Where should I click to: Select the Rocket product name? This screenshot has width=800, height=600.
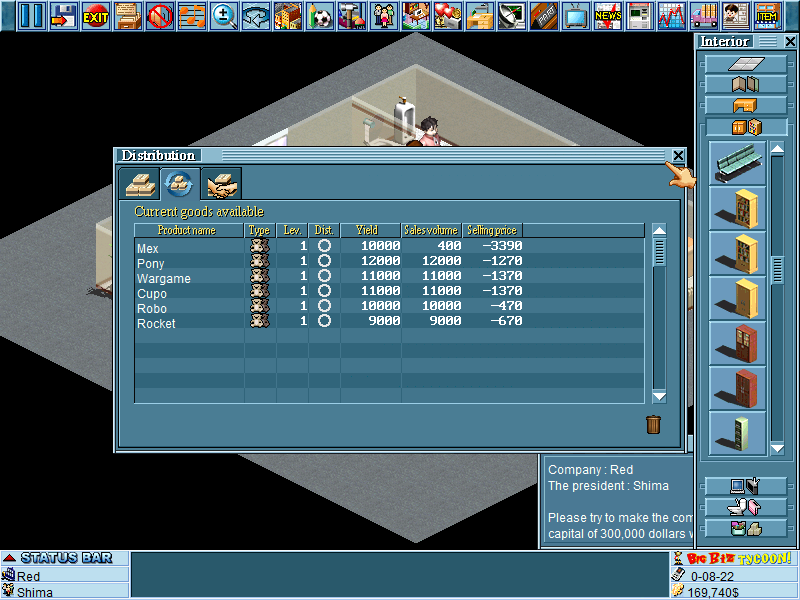coord(156,323)
